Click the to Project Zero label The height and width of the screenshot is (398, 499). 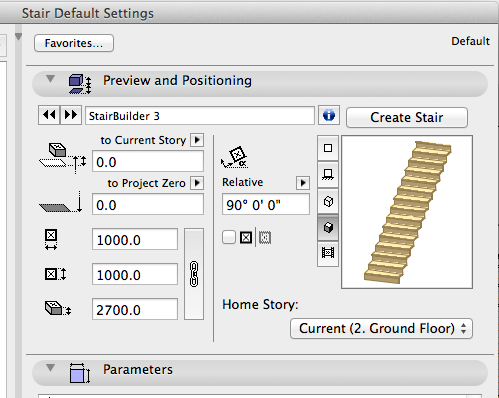(x=146, y=183)
